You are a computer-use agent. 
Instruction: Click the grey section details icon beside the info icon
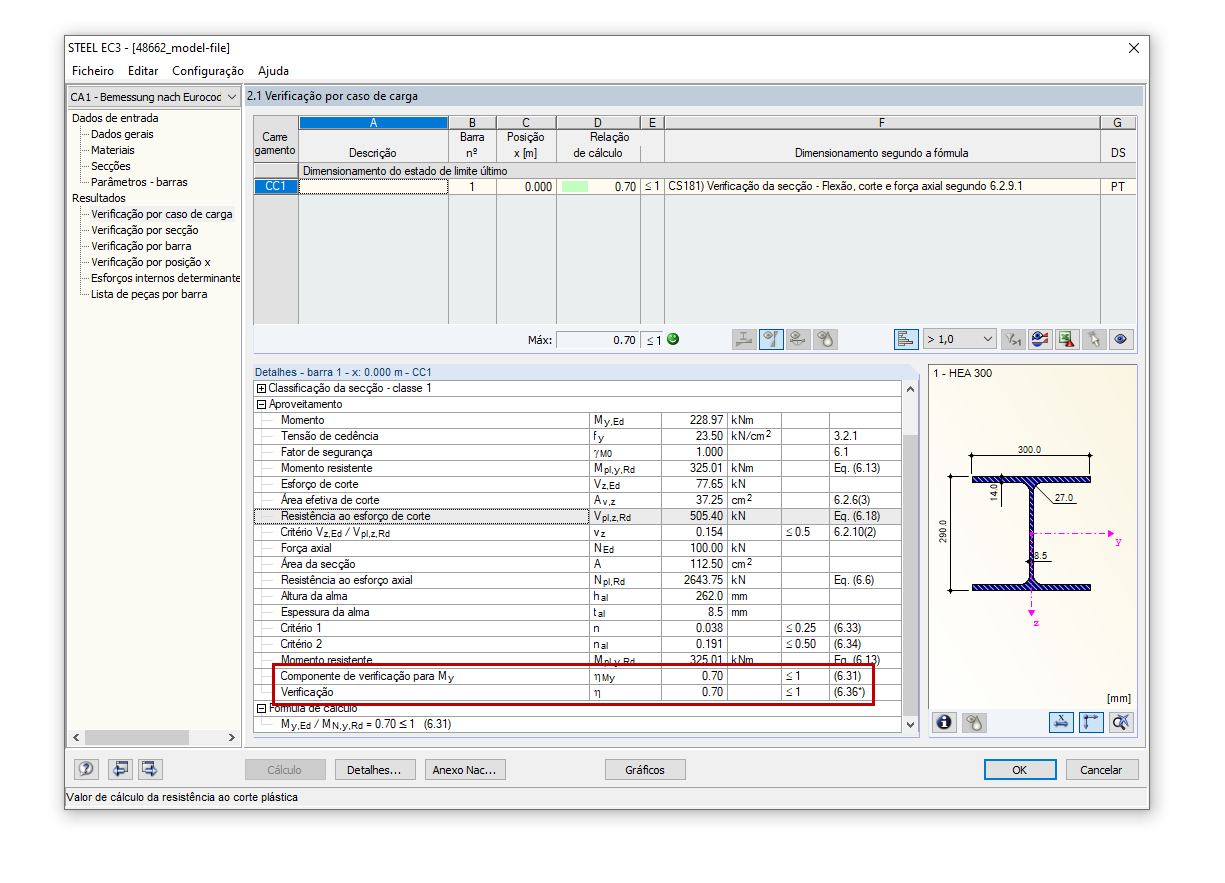975,722
